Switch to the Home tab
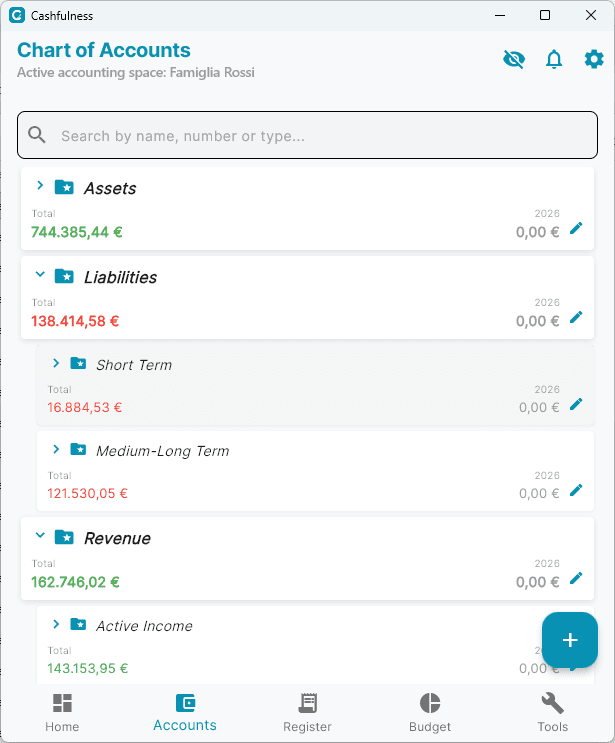The width and height of the screenshot is (615, 743). (62, 712)
